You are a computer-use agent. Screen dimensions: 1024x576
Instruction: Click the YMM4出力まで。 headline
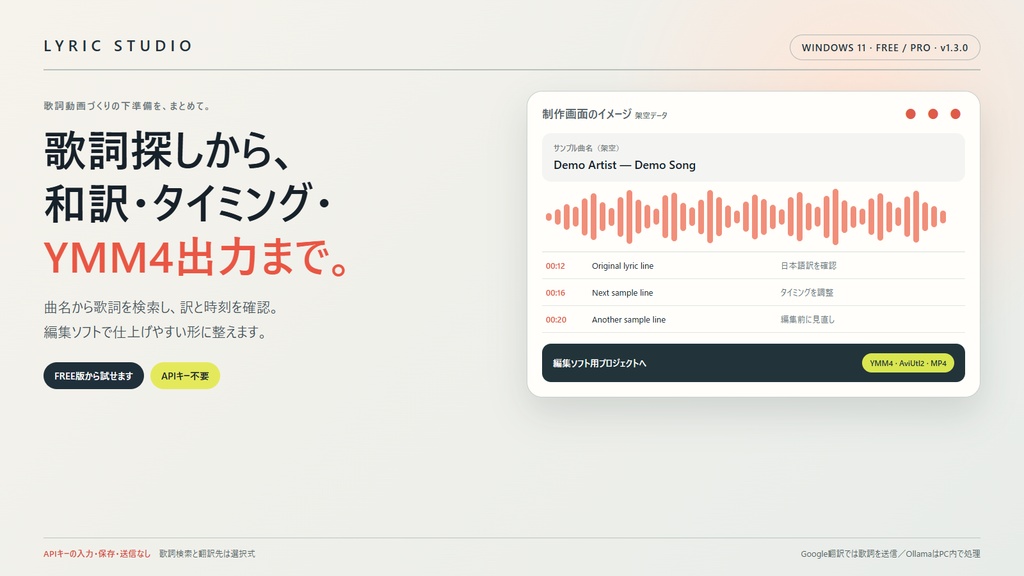[197, 257]
